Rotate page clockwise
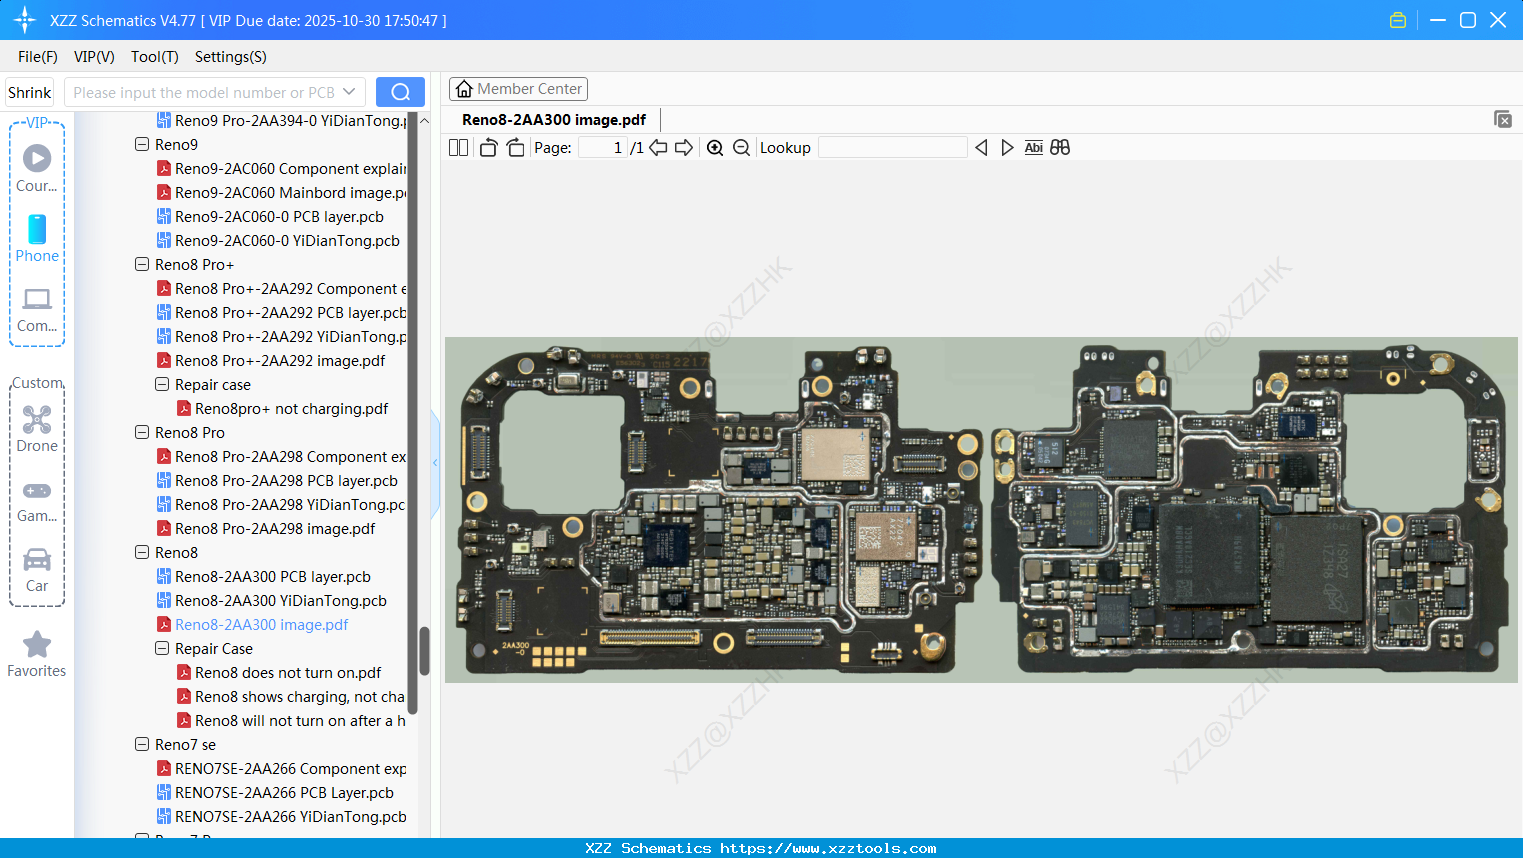This screenshot has width=1523, height=858. click(x=515, y=148)
